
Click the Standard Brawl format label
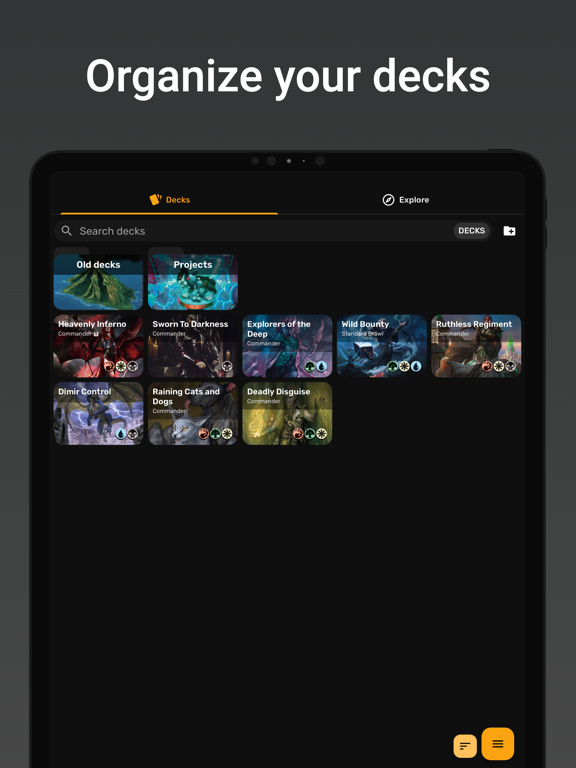pyautogui.click(x=362, y=334)
